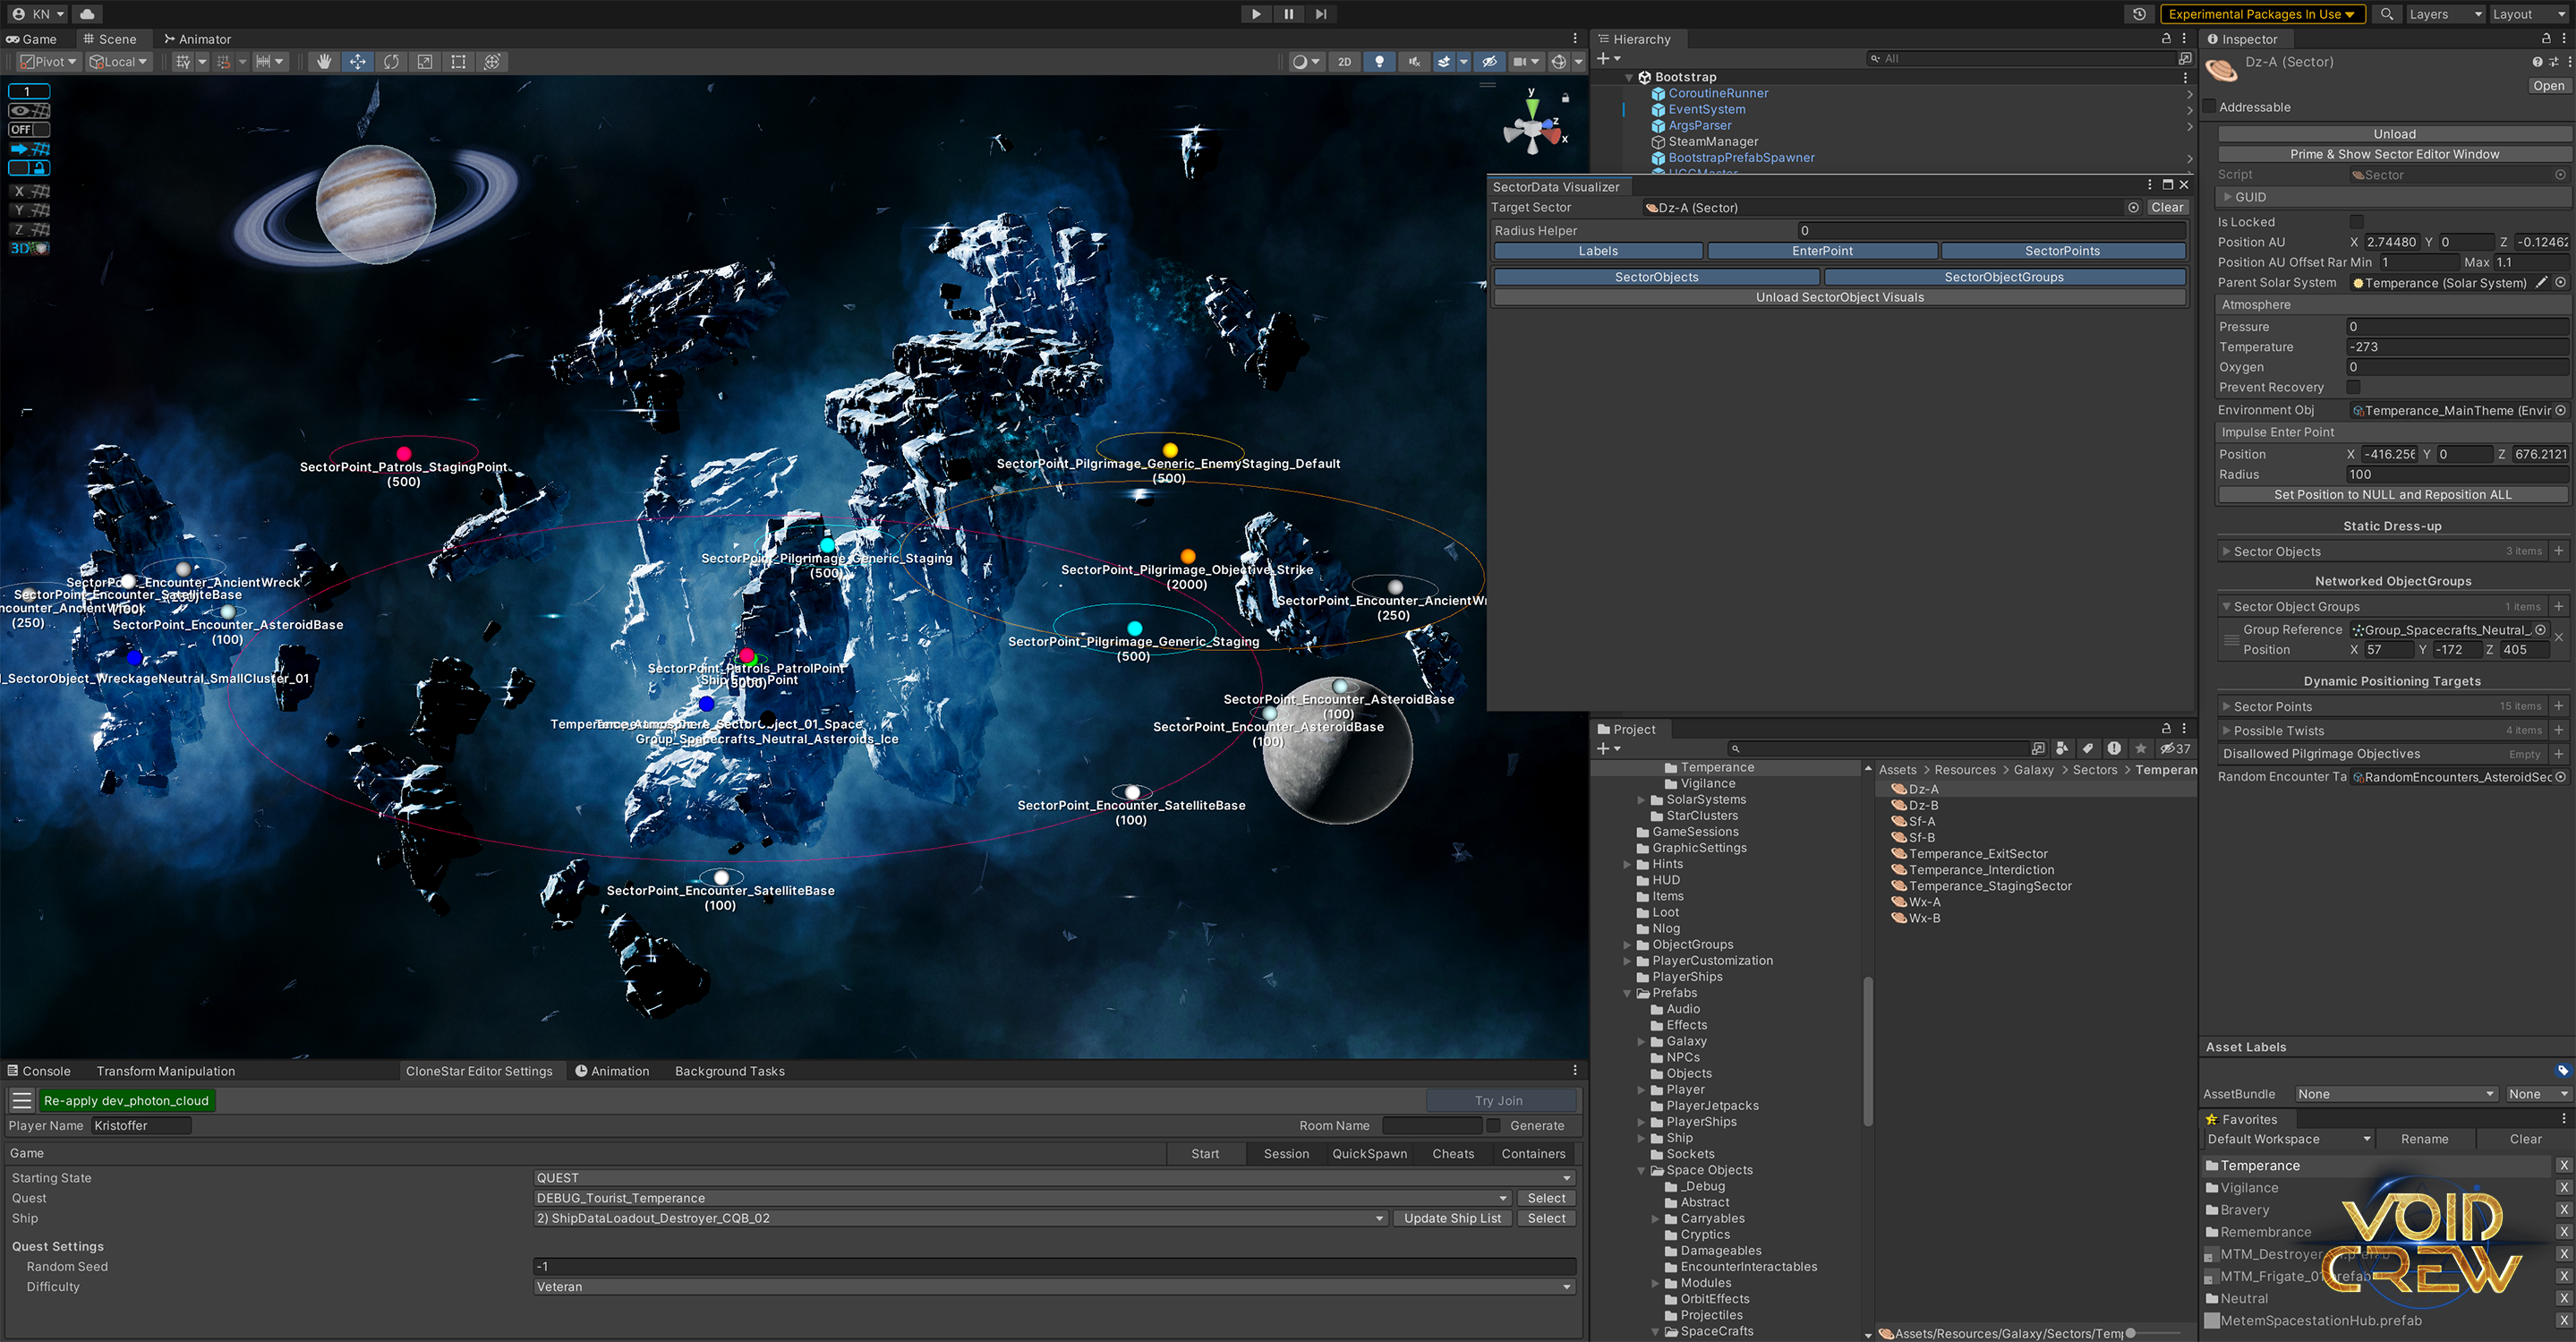Click Unload SectorObject Visuals button
This screenshot has height=1342, width=2576.
[x=1839, y=297]
